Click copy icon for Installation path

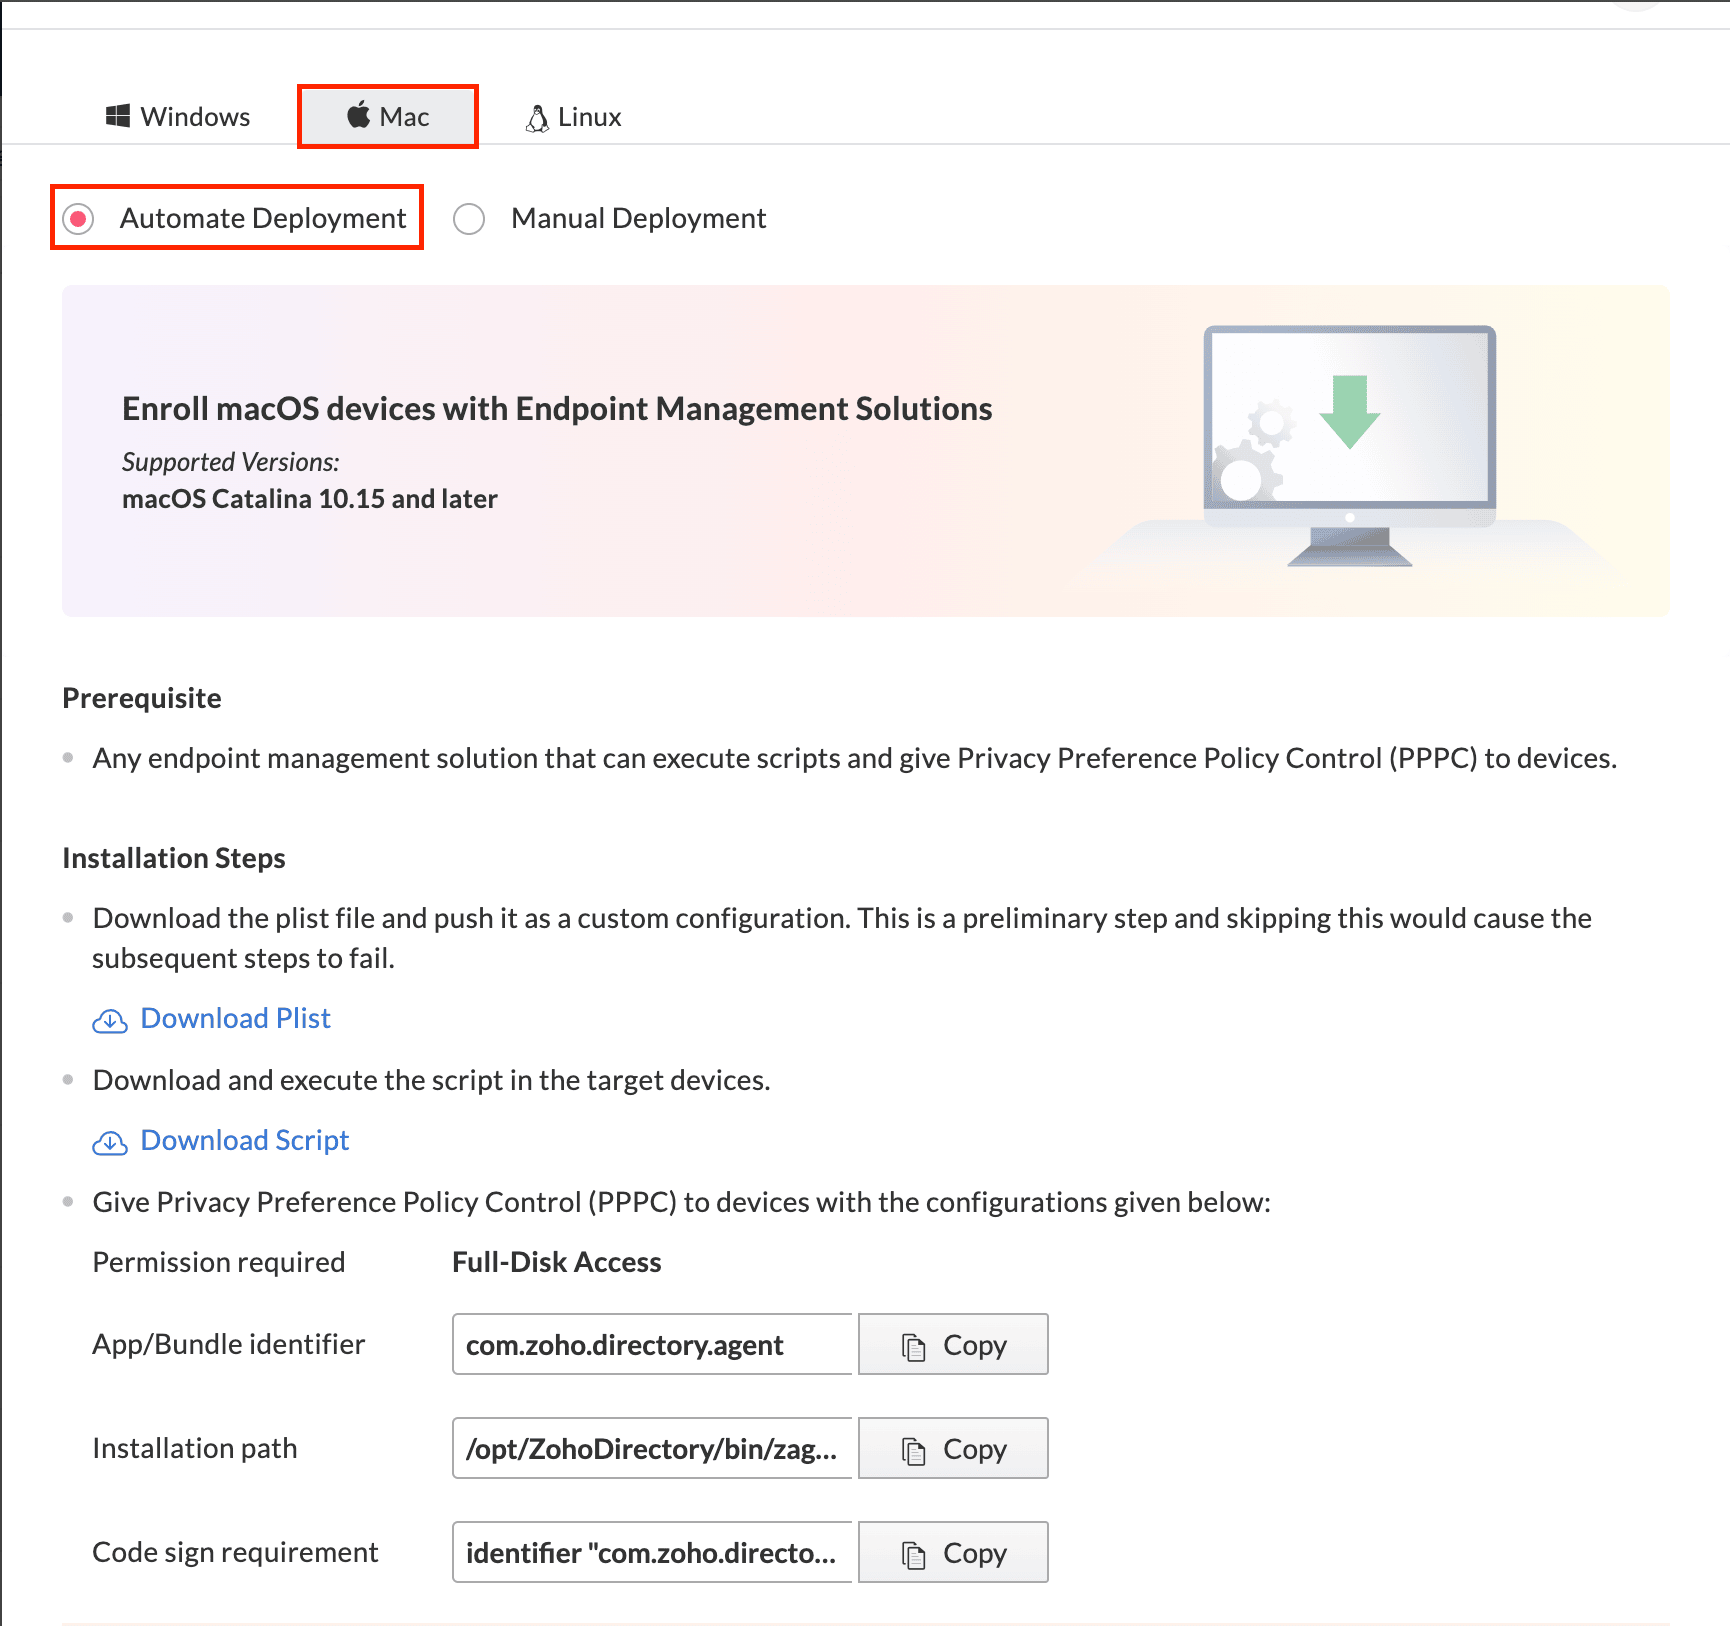913,1450
